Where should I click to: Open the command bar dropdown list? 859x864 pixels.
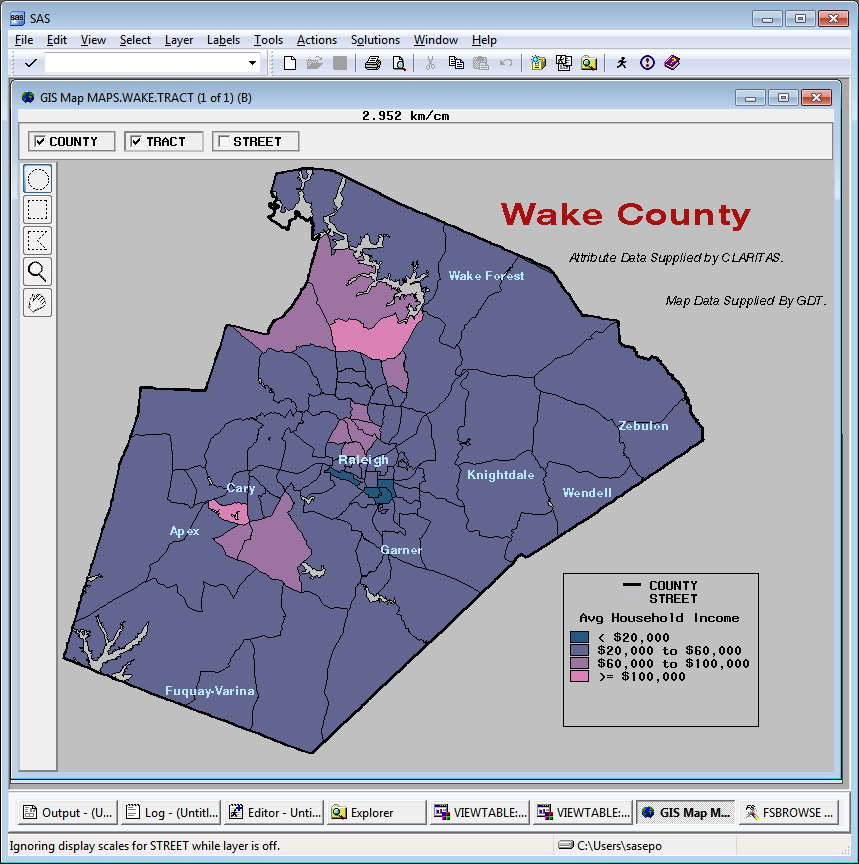254,62
